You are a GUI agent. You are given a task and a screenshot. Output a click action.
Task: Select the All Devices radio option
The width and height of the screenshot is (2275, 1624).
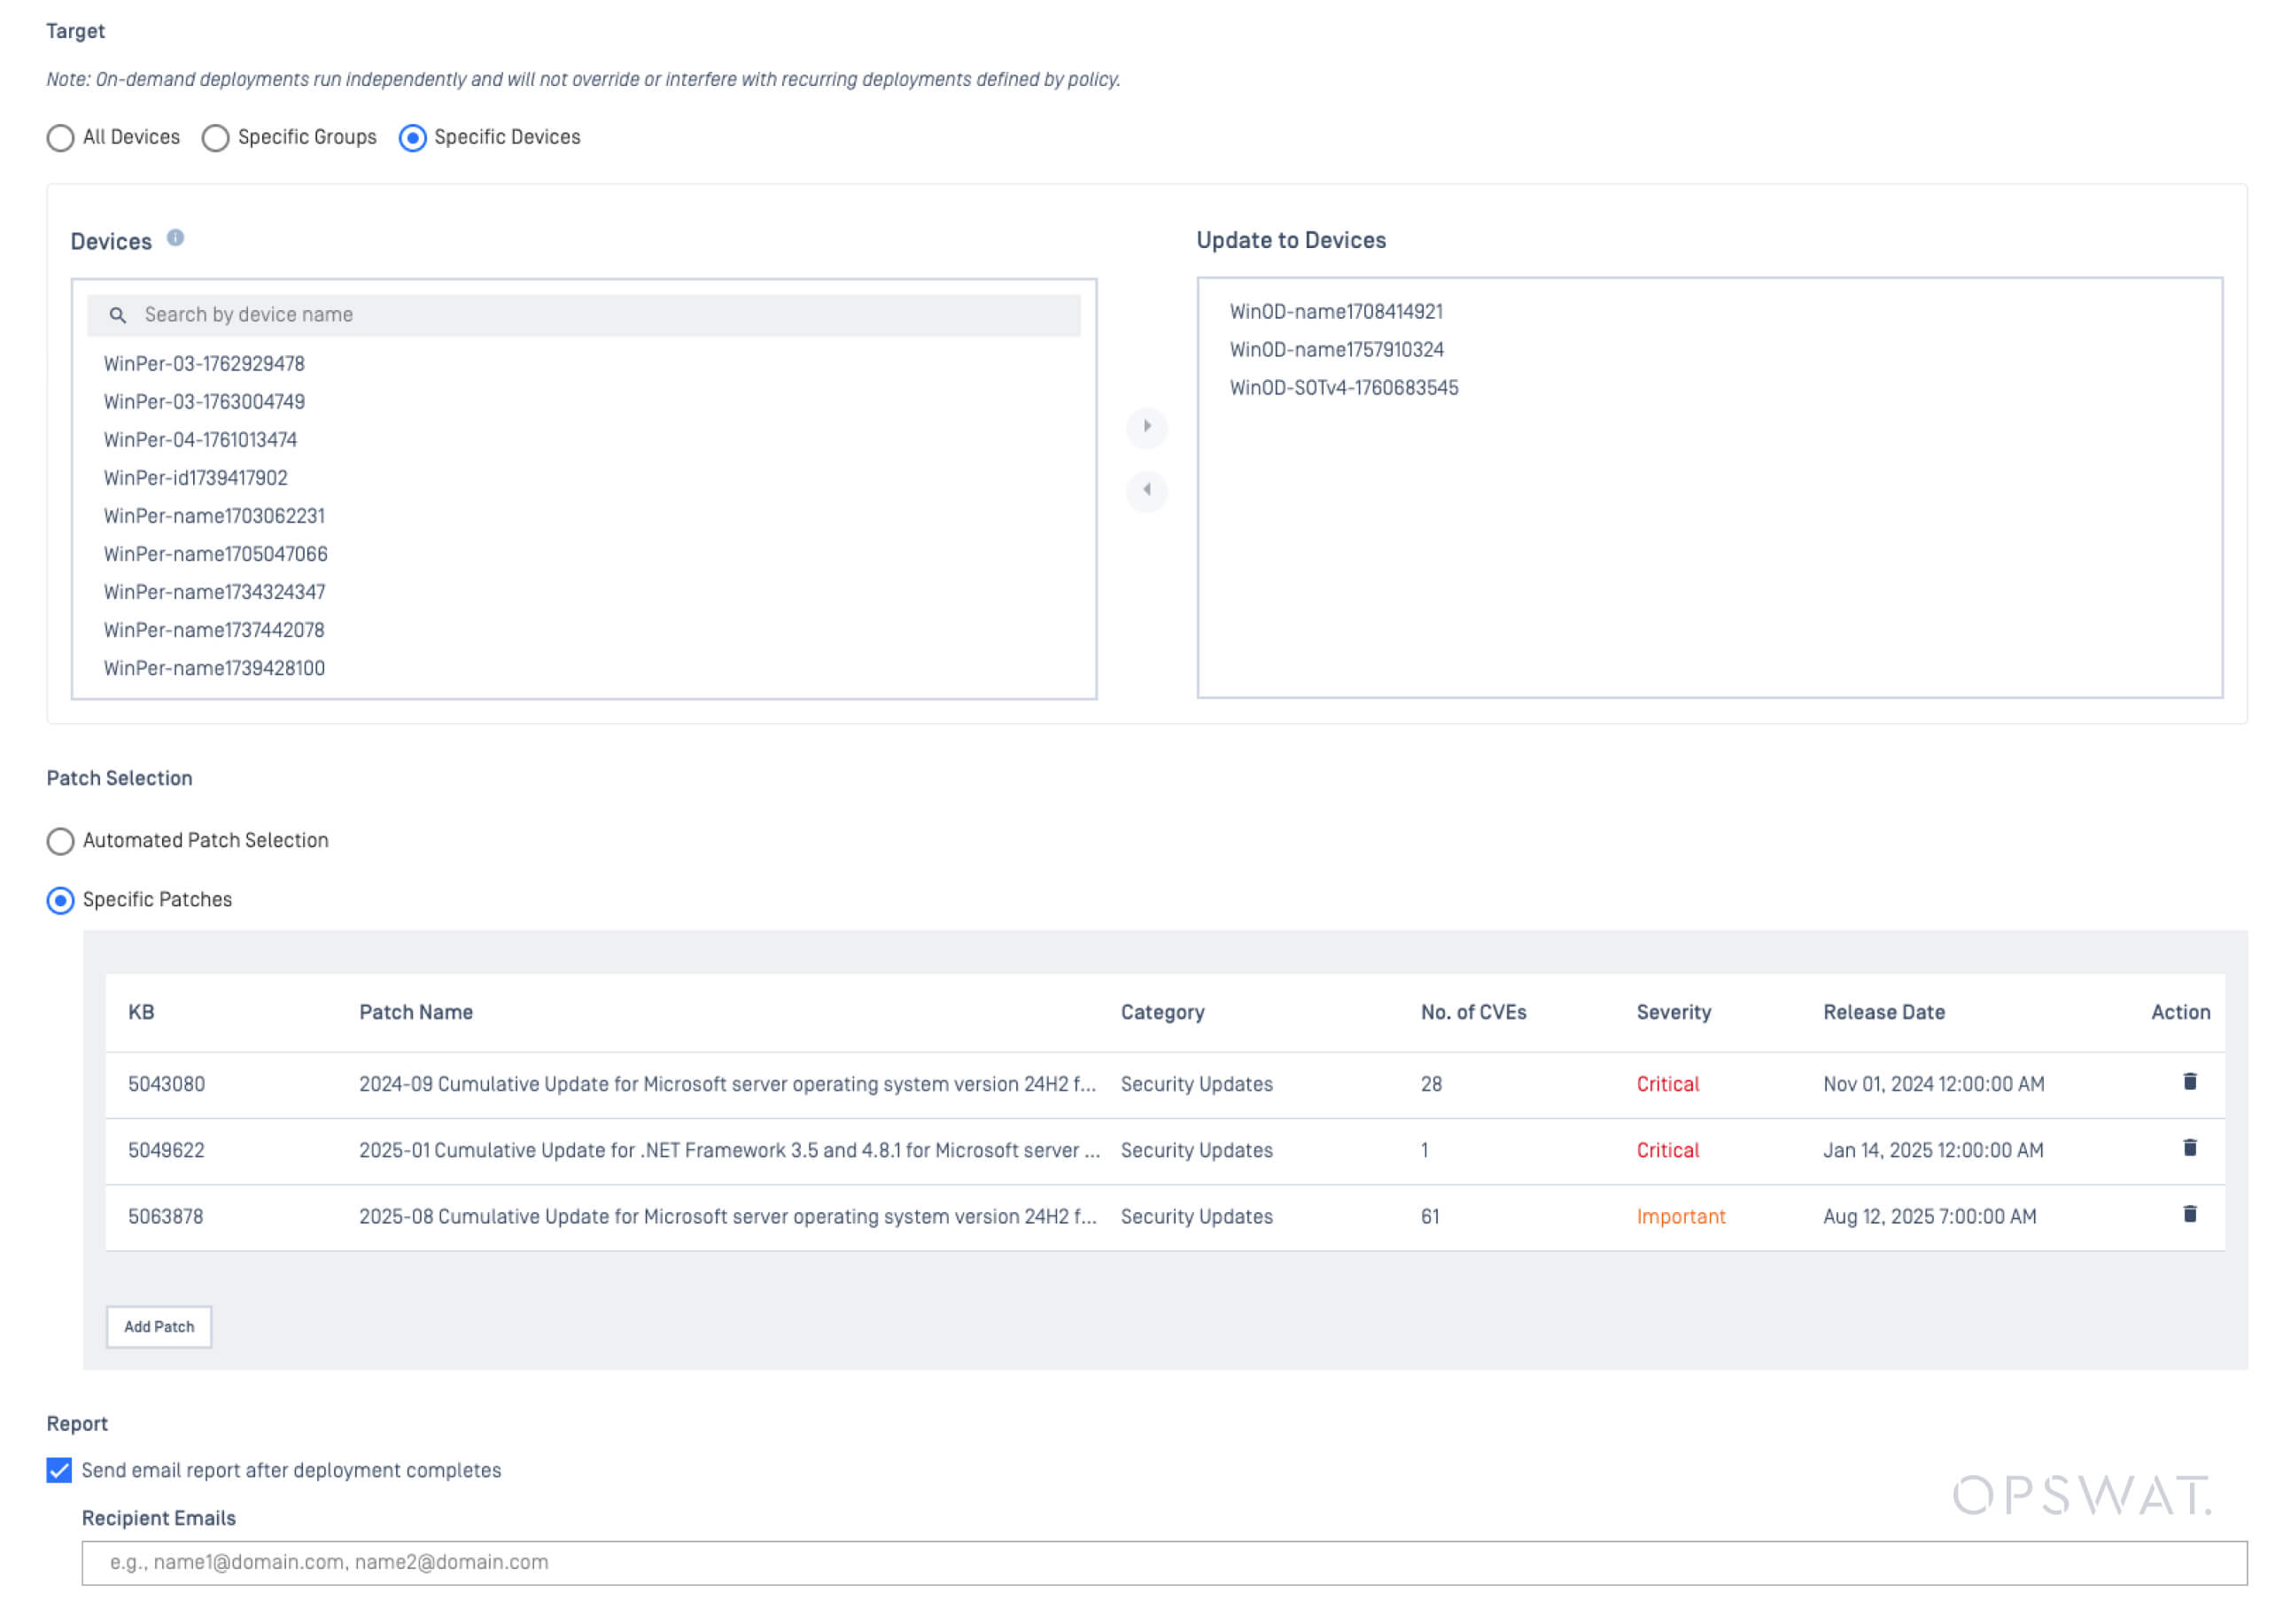(x=61, y=138)
